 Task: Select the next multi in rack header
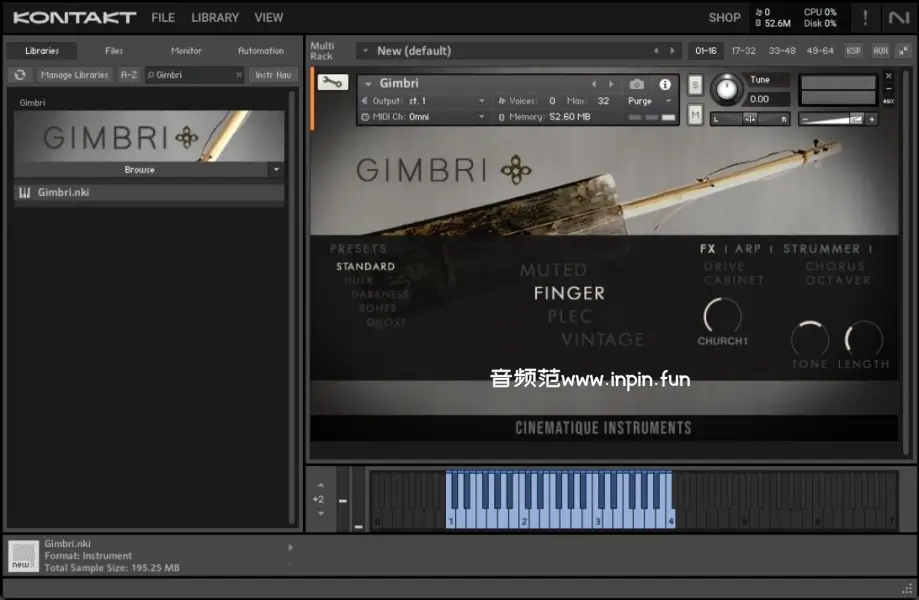click(672, 51)
